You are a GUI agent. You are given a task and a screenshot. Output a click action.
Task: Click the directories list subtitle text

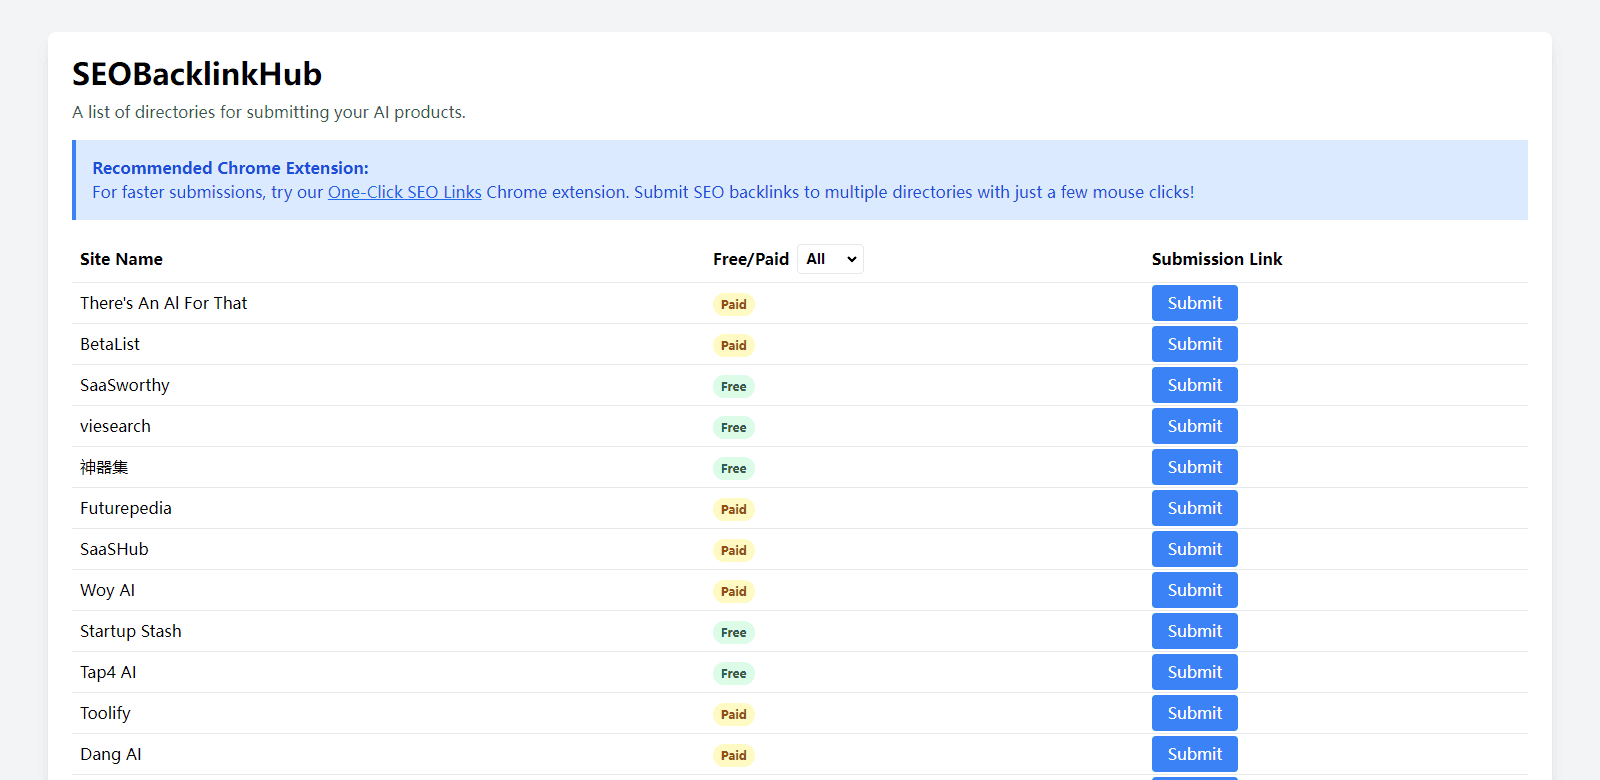269,112
